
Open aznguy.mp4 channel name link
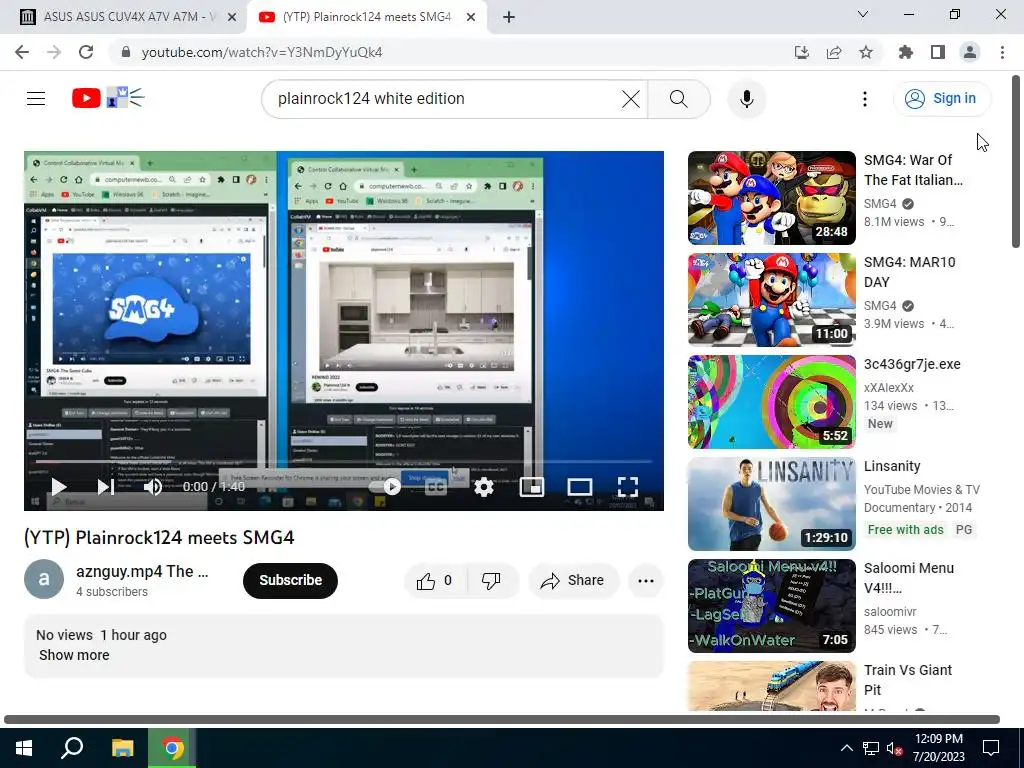click(x=142, y=571)
